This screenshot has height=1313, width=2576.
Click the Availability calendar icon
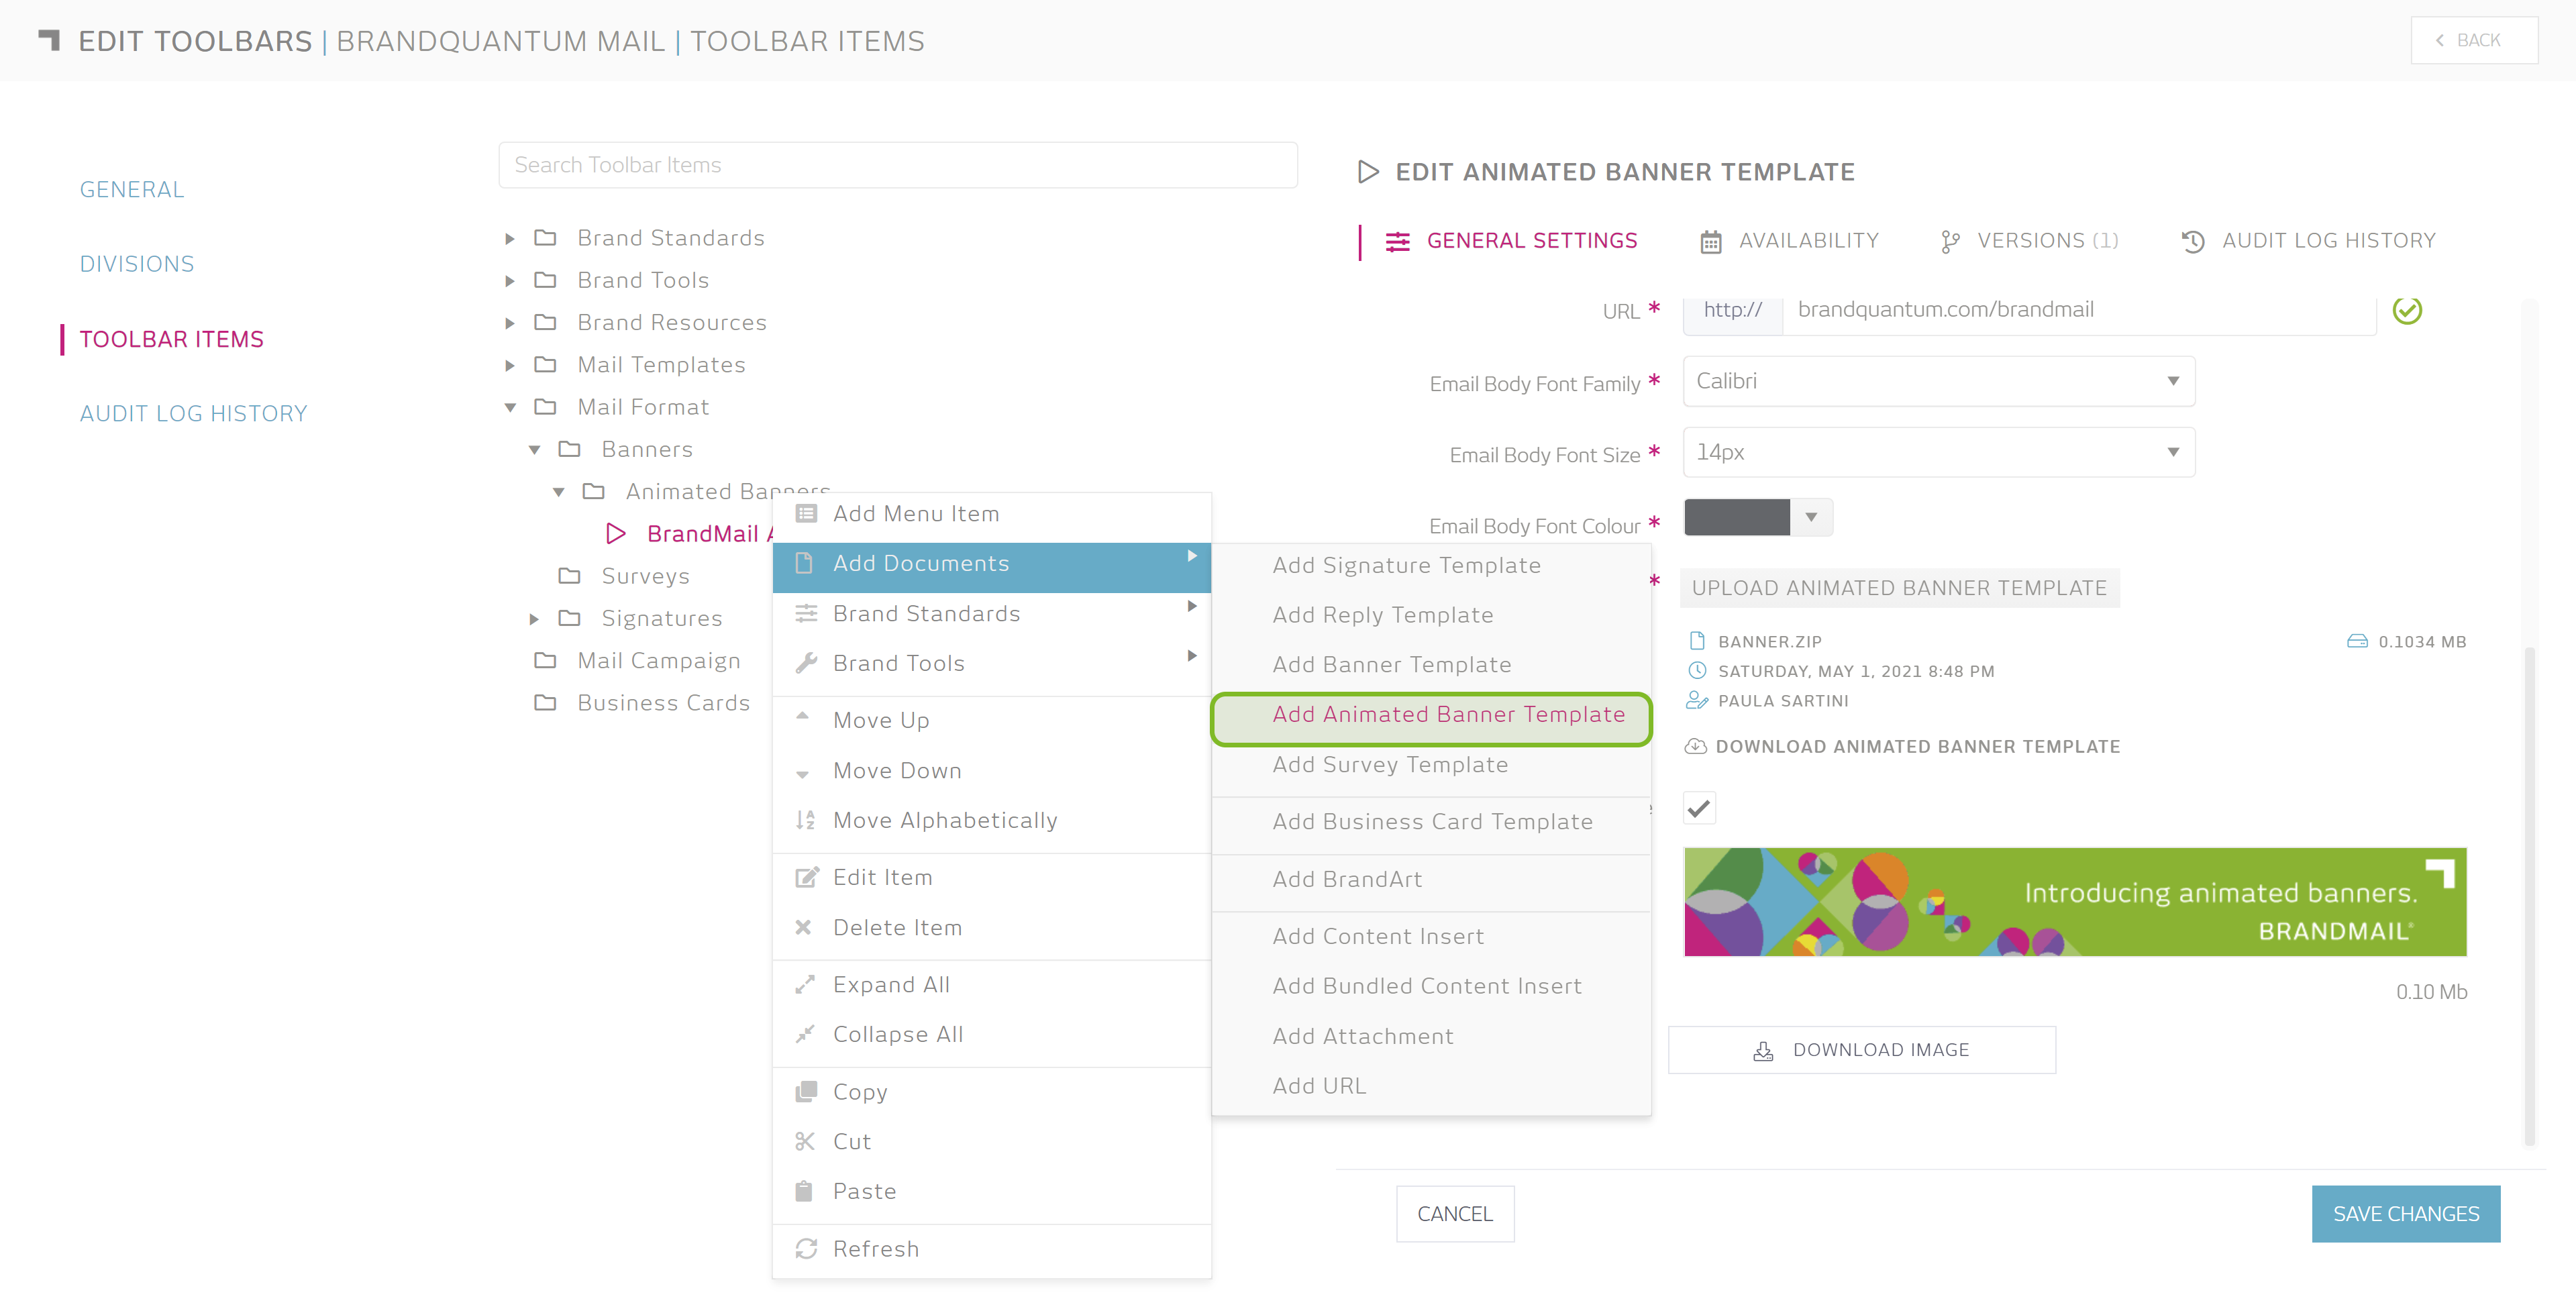click(1710, 241)
